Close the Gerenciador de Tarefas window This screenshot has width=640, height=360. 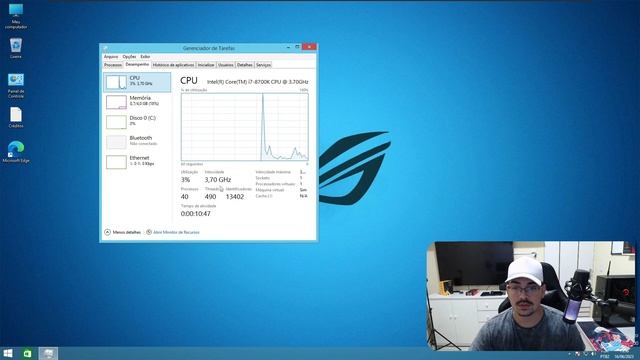point(309,47)
